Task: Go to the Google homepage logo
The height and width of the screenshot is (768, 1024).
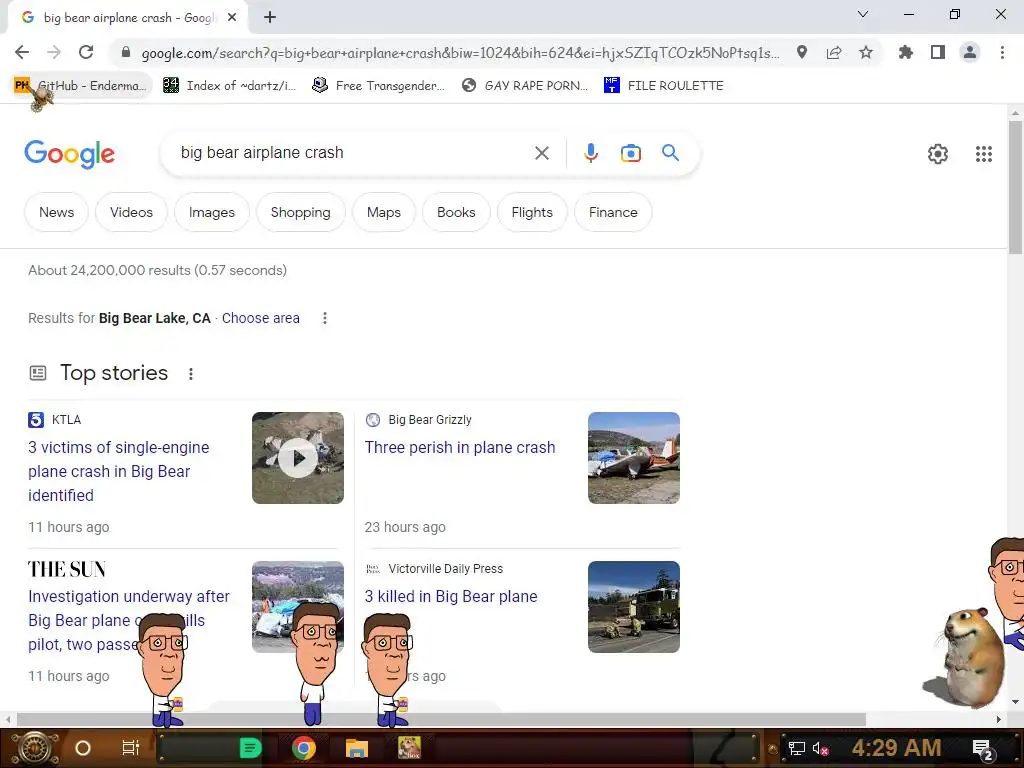Action: coord(69,154)
